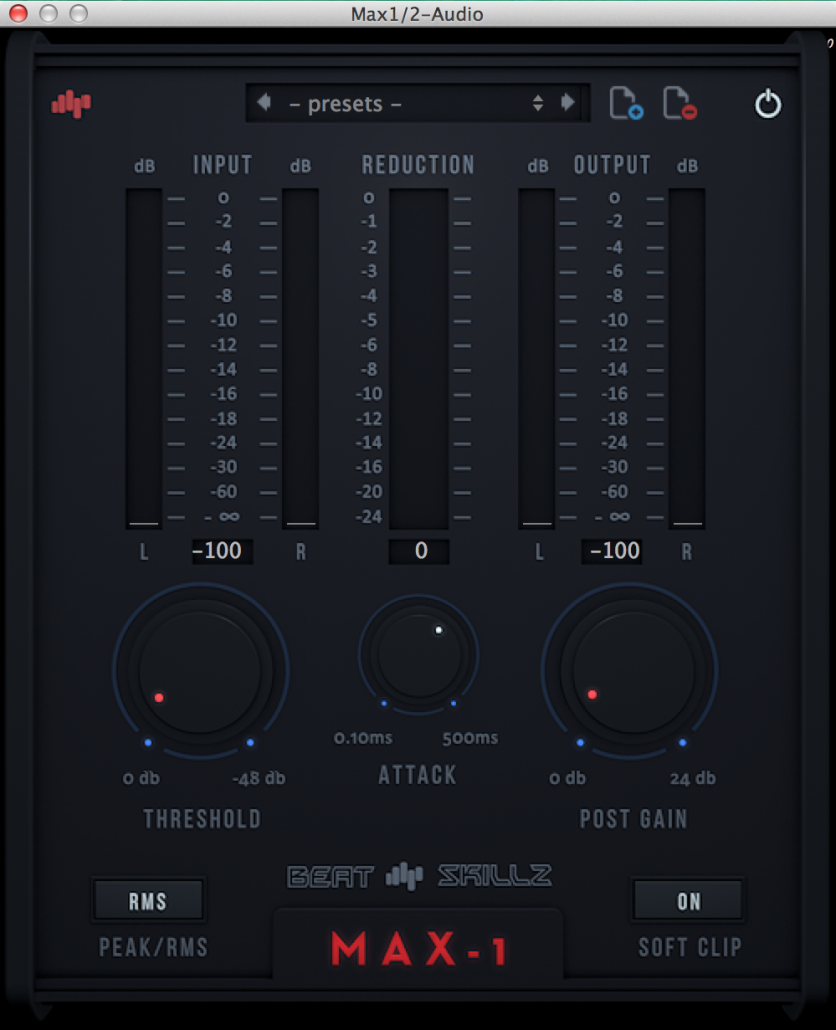Click the input left channel meter

144,359
